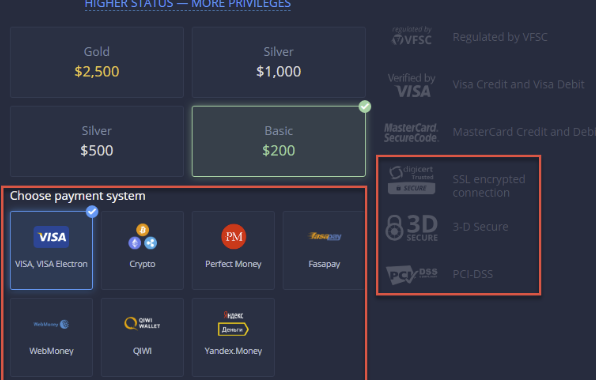Click the PCI DSS logo
The height and width of the screenshot is (380, 596).
coord(412,274)
